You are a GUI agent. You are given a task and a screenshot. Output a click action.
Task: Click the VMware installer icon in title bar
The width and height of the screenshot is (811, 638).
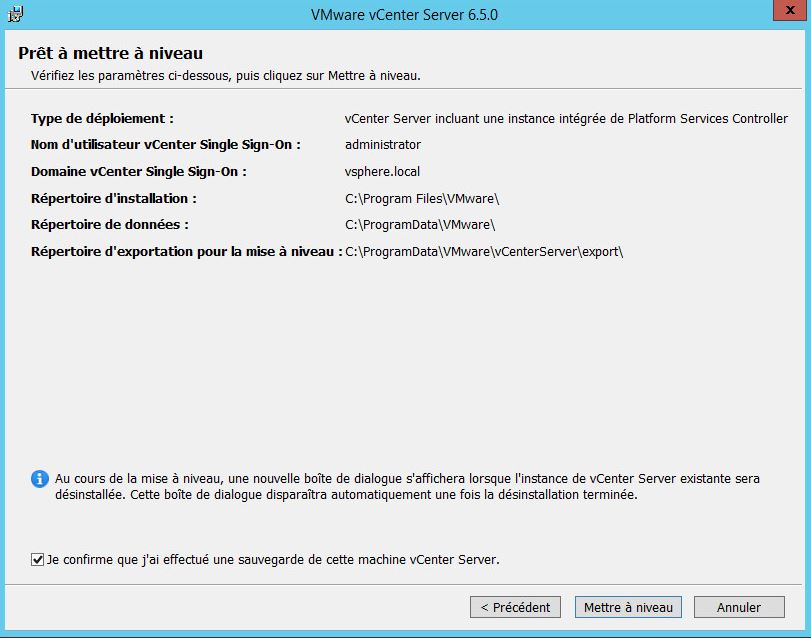[x=14, y=14]
